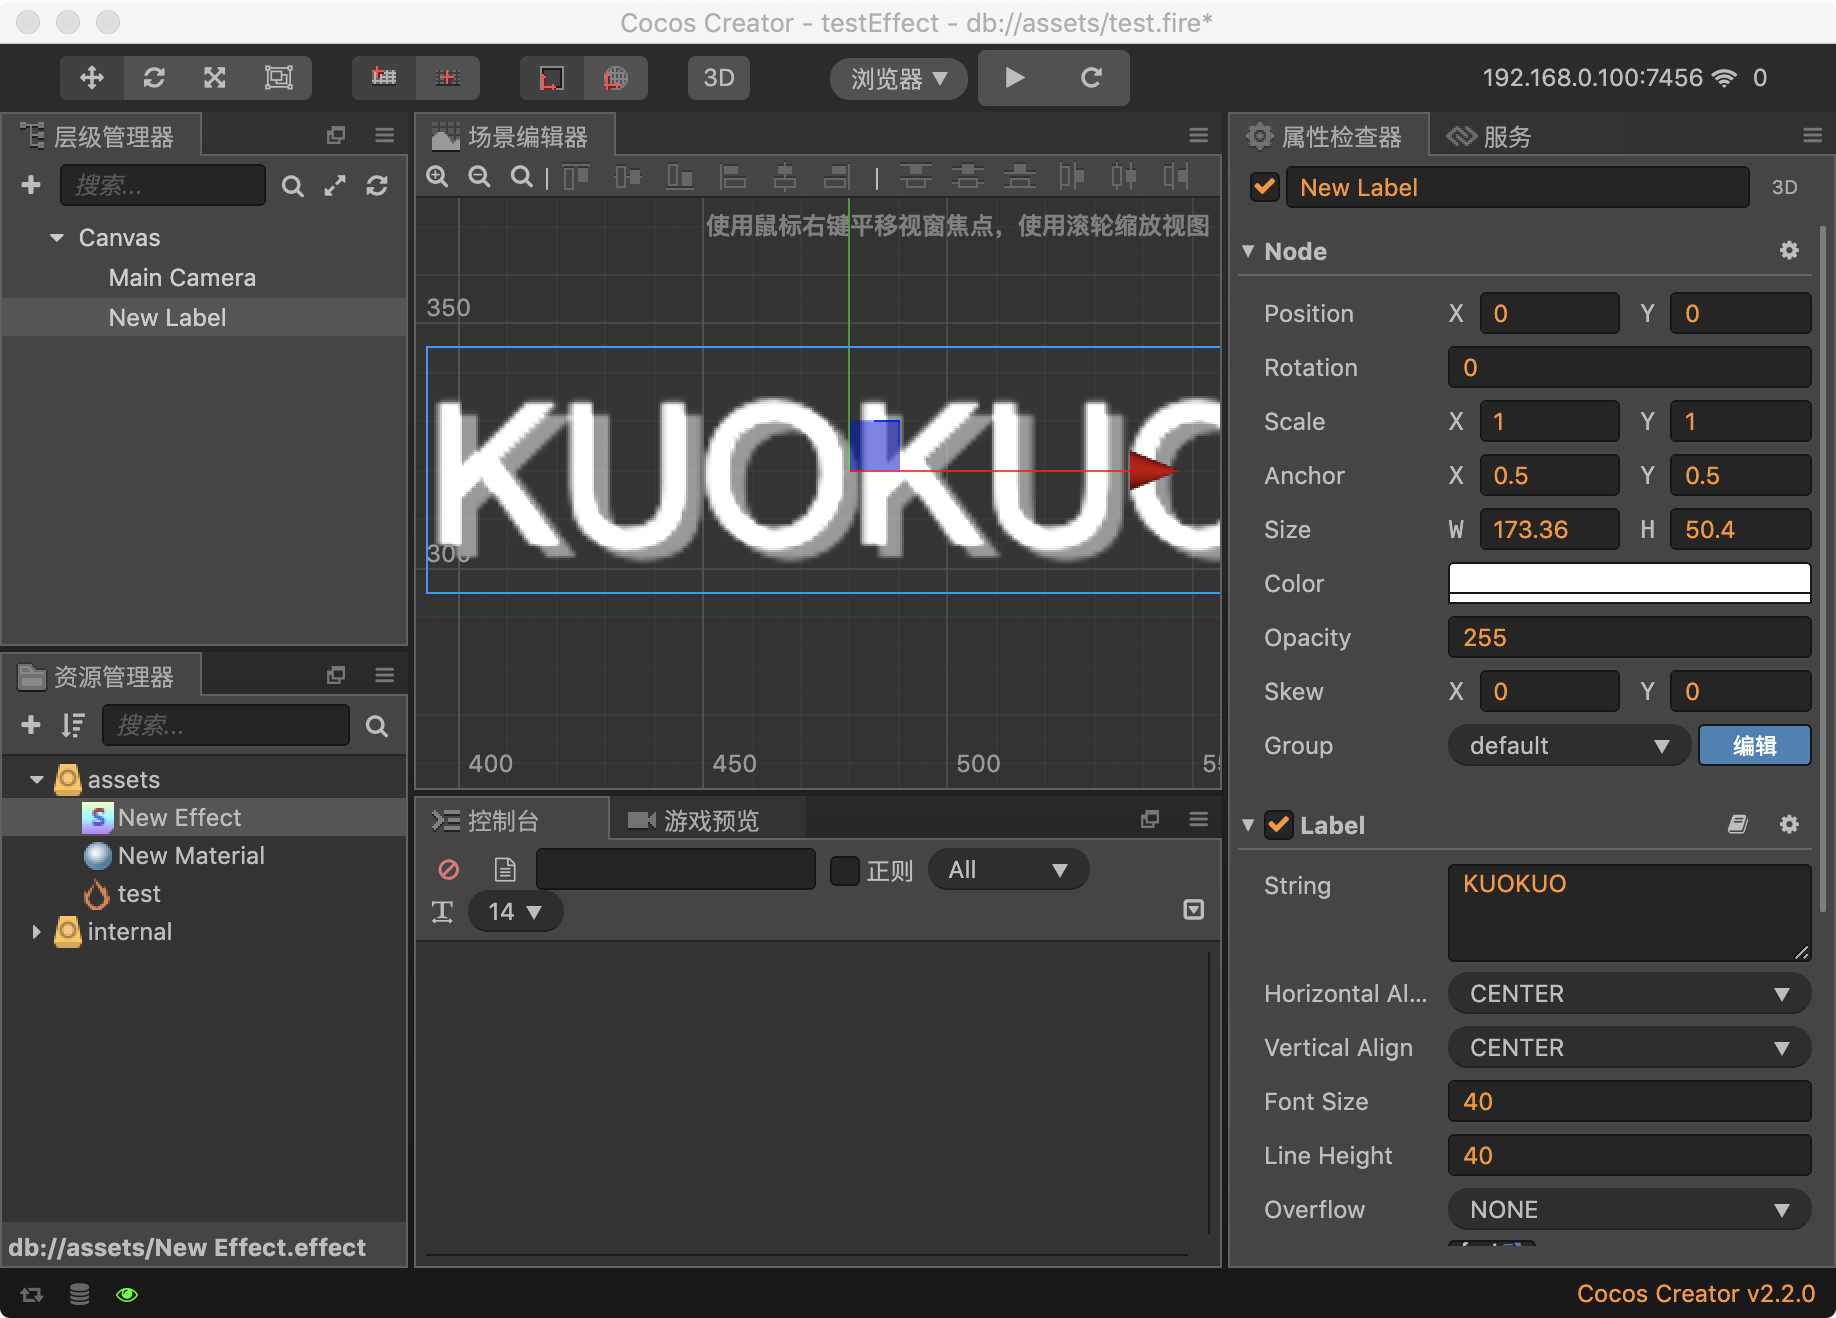This screenshot has width=1836, height=1318.
Task: Toggle console collapse messages button
Action: pyautogui.click(x=1194, y=910)
